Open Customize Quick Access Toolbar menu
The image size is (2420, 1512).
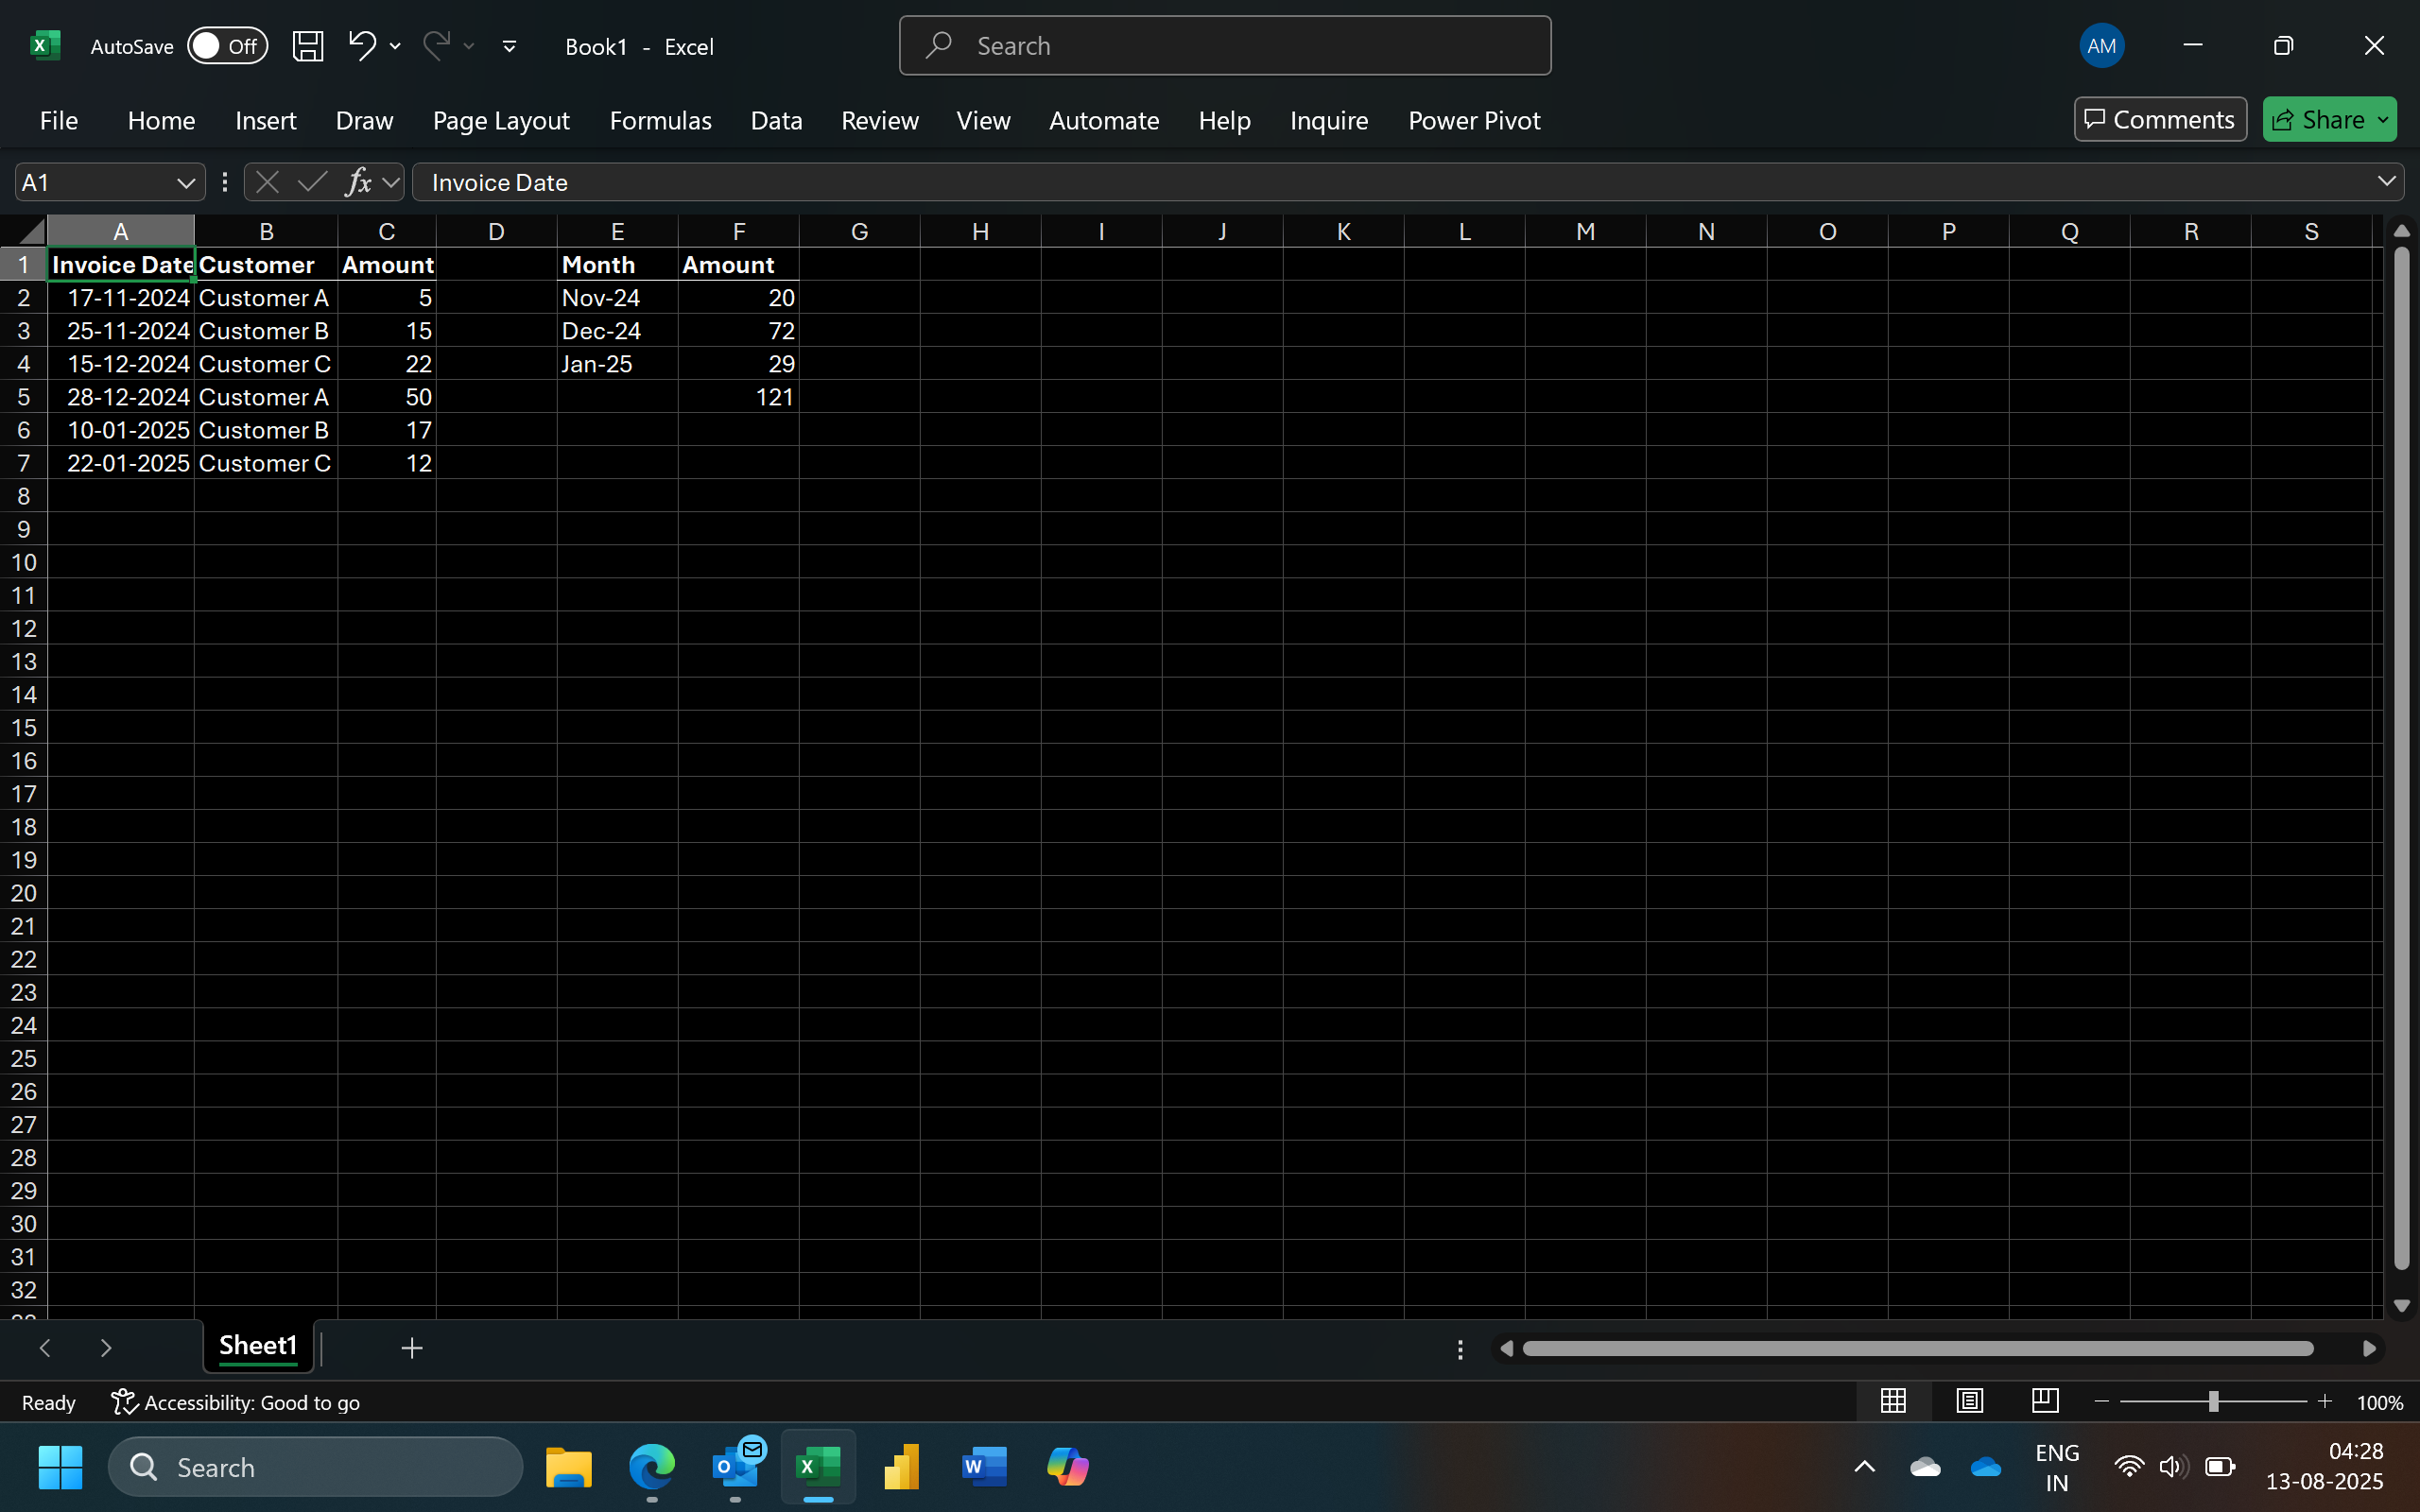(509, 46)
